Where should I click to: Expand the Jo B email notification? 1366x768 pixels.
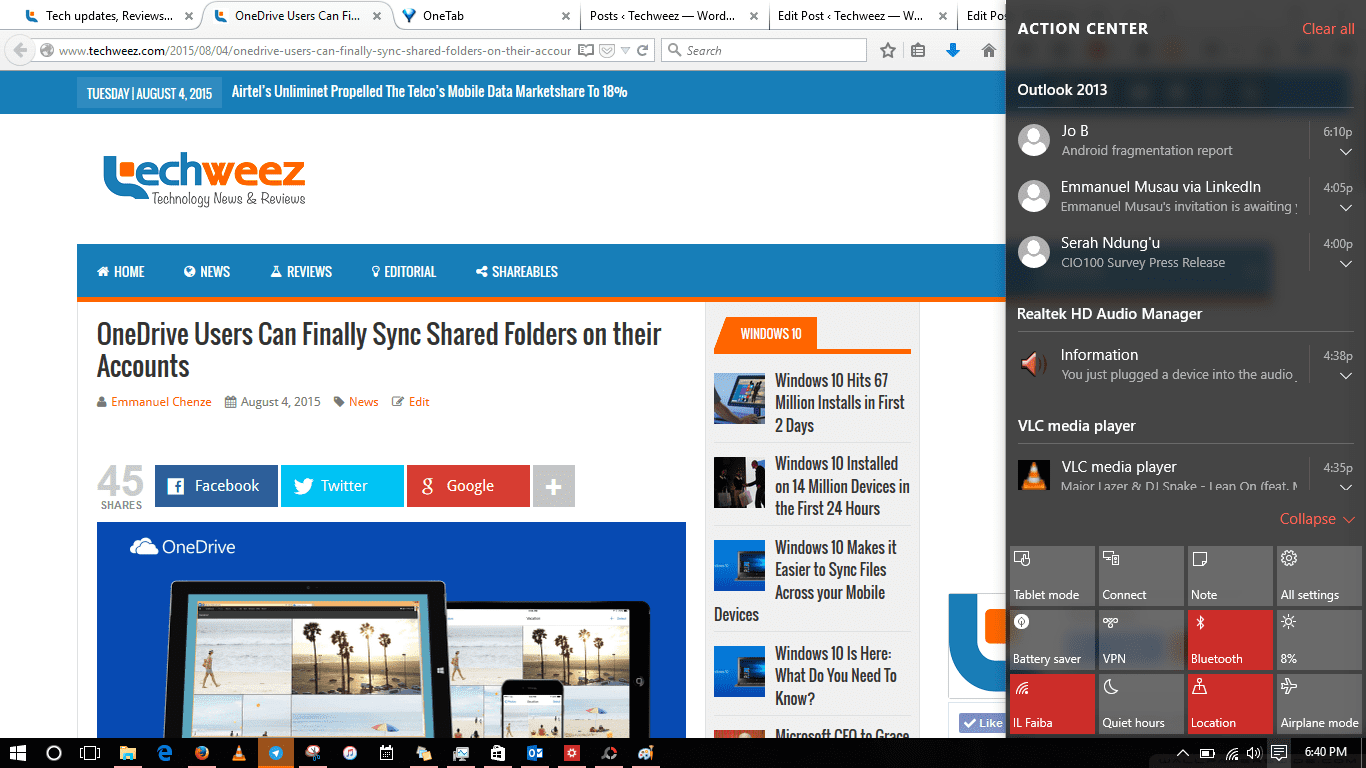[1346, 152]
